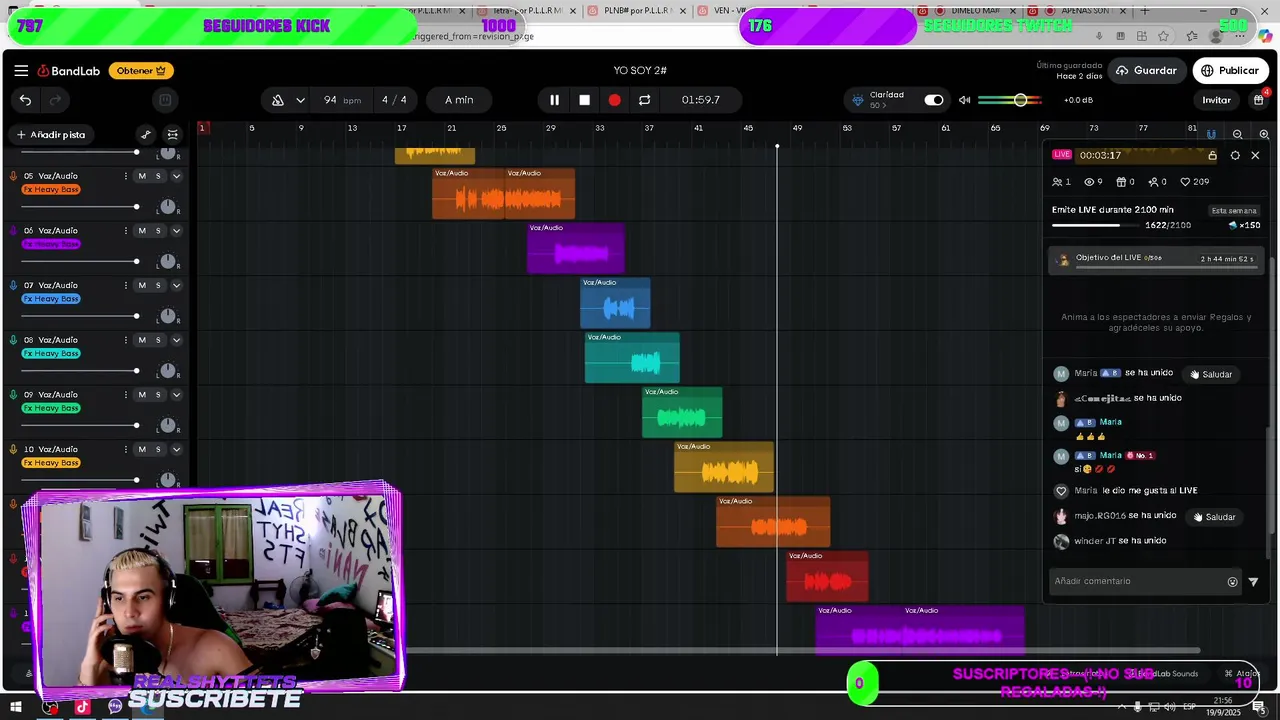Click Saludar next to María
This screenshot has height=720, width=1280.
click(x=1211, y=375)
